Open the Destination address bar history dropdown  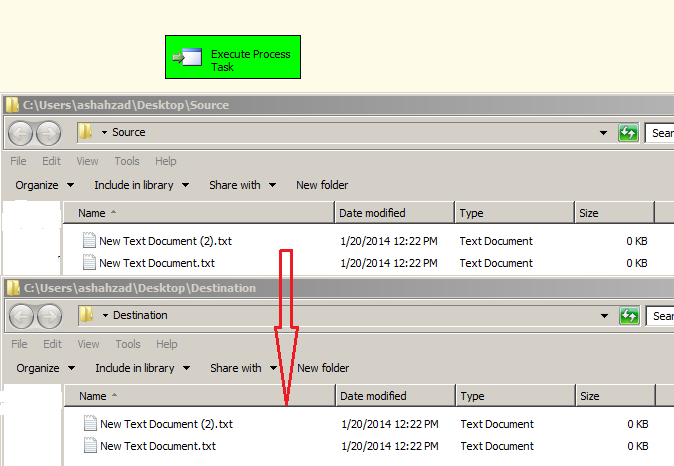(604, 316)
